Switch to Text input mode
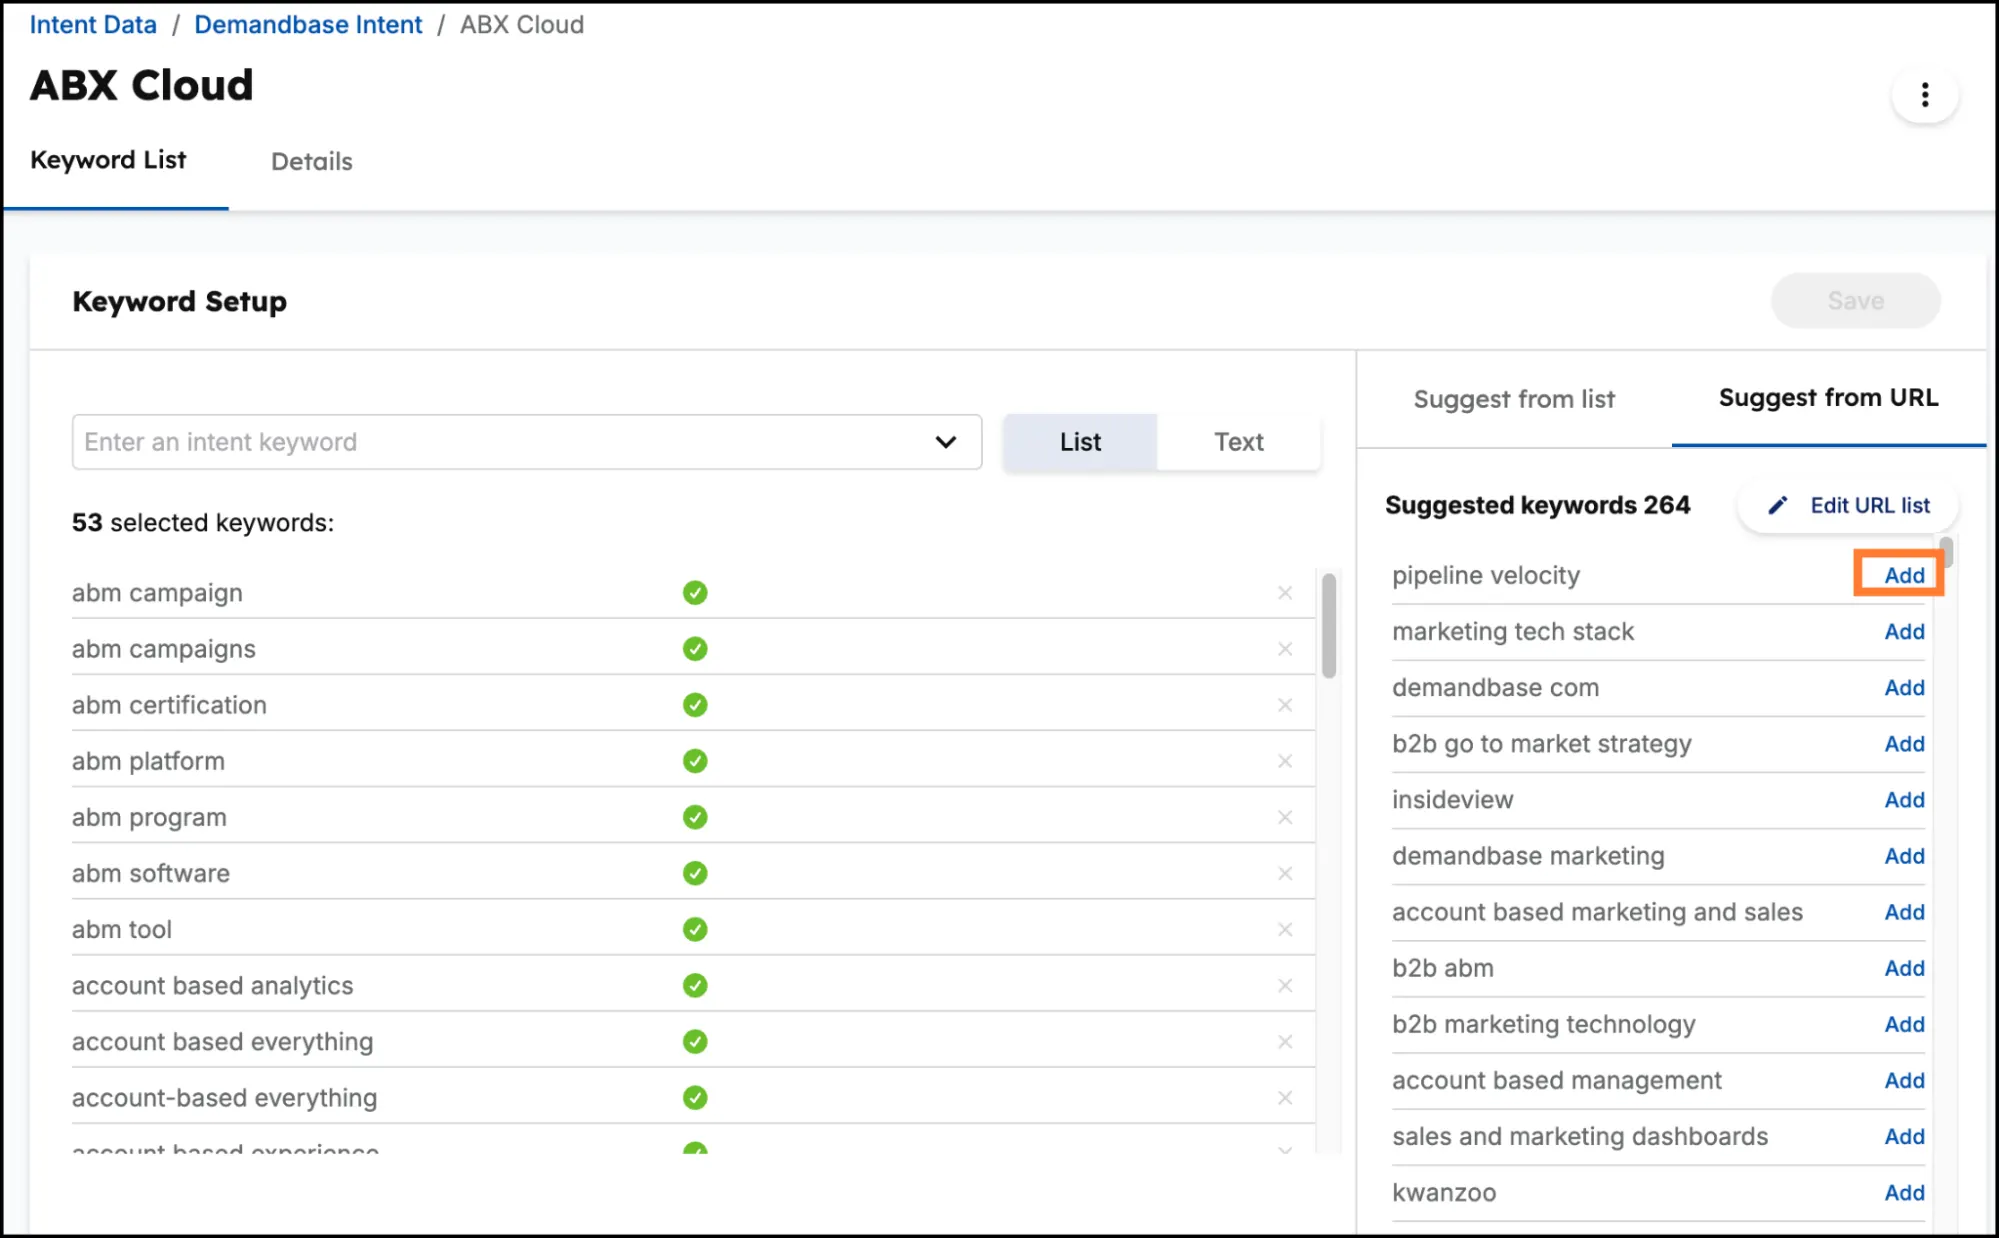 coord(1238,442)
